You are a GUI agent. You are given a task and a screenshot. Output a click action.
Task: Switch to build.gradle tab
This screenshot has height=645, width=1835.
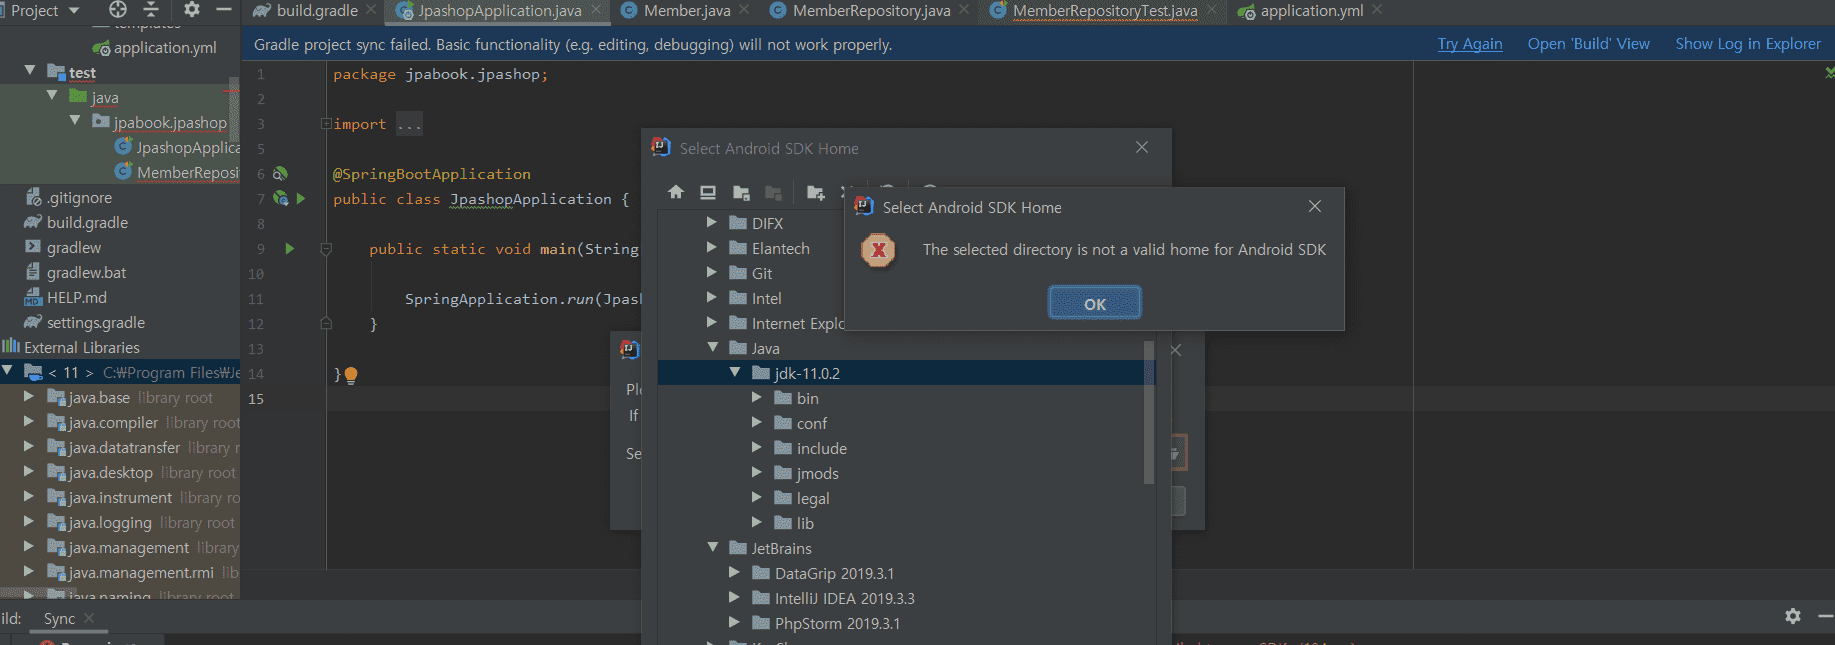tap(316, 11)
